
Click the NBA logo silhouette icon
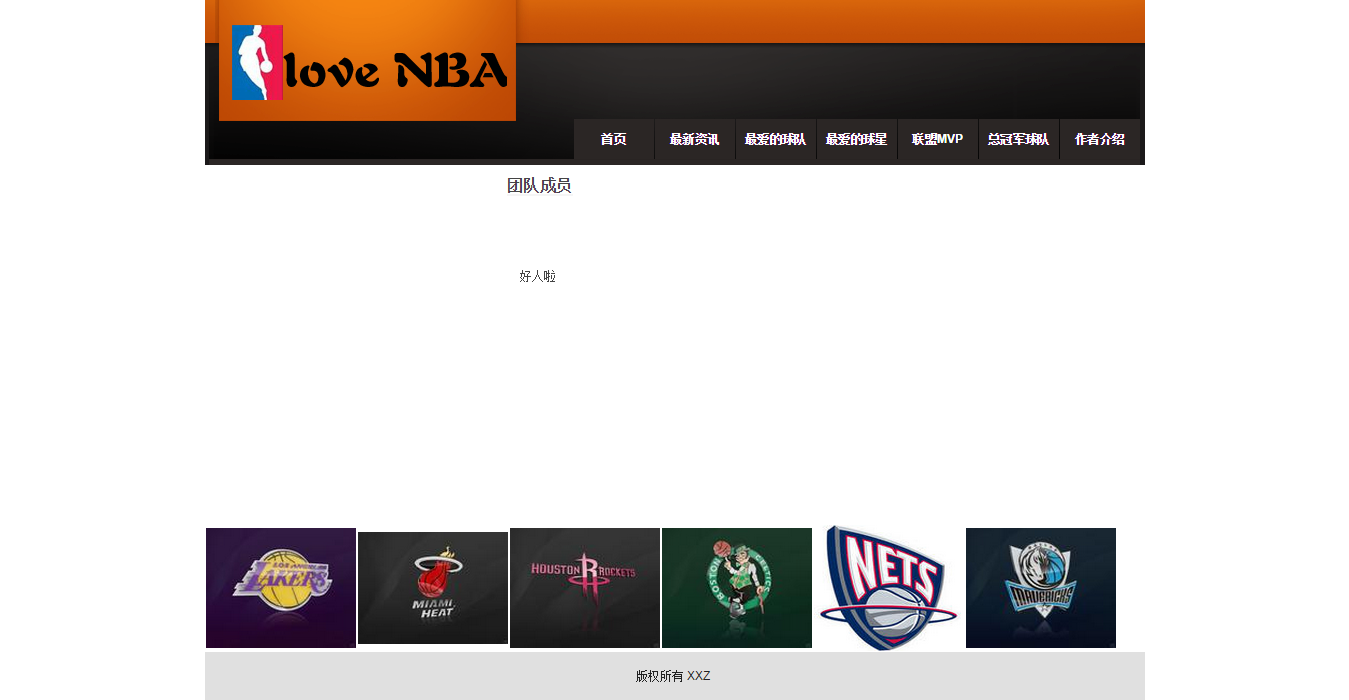click(x=257, y=63)
